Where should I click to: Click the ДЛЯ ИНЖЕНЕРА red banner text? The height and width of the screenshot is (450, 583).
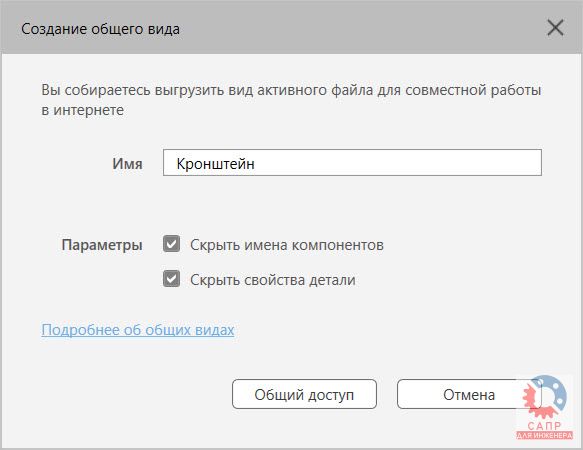point(545,435)
